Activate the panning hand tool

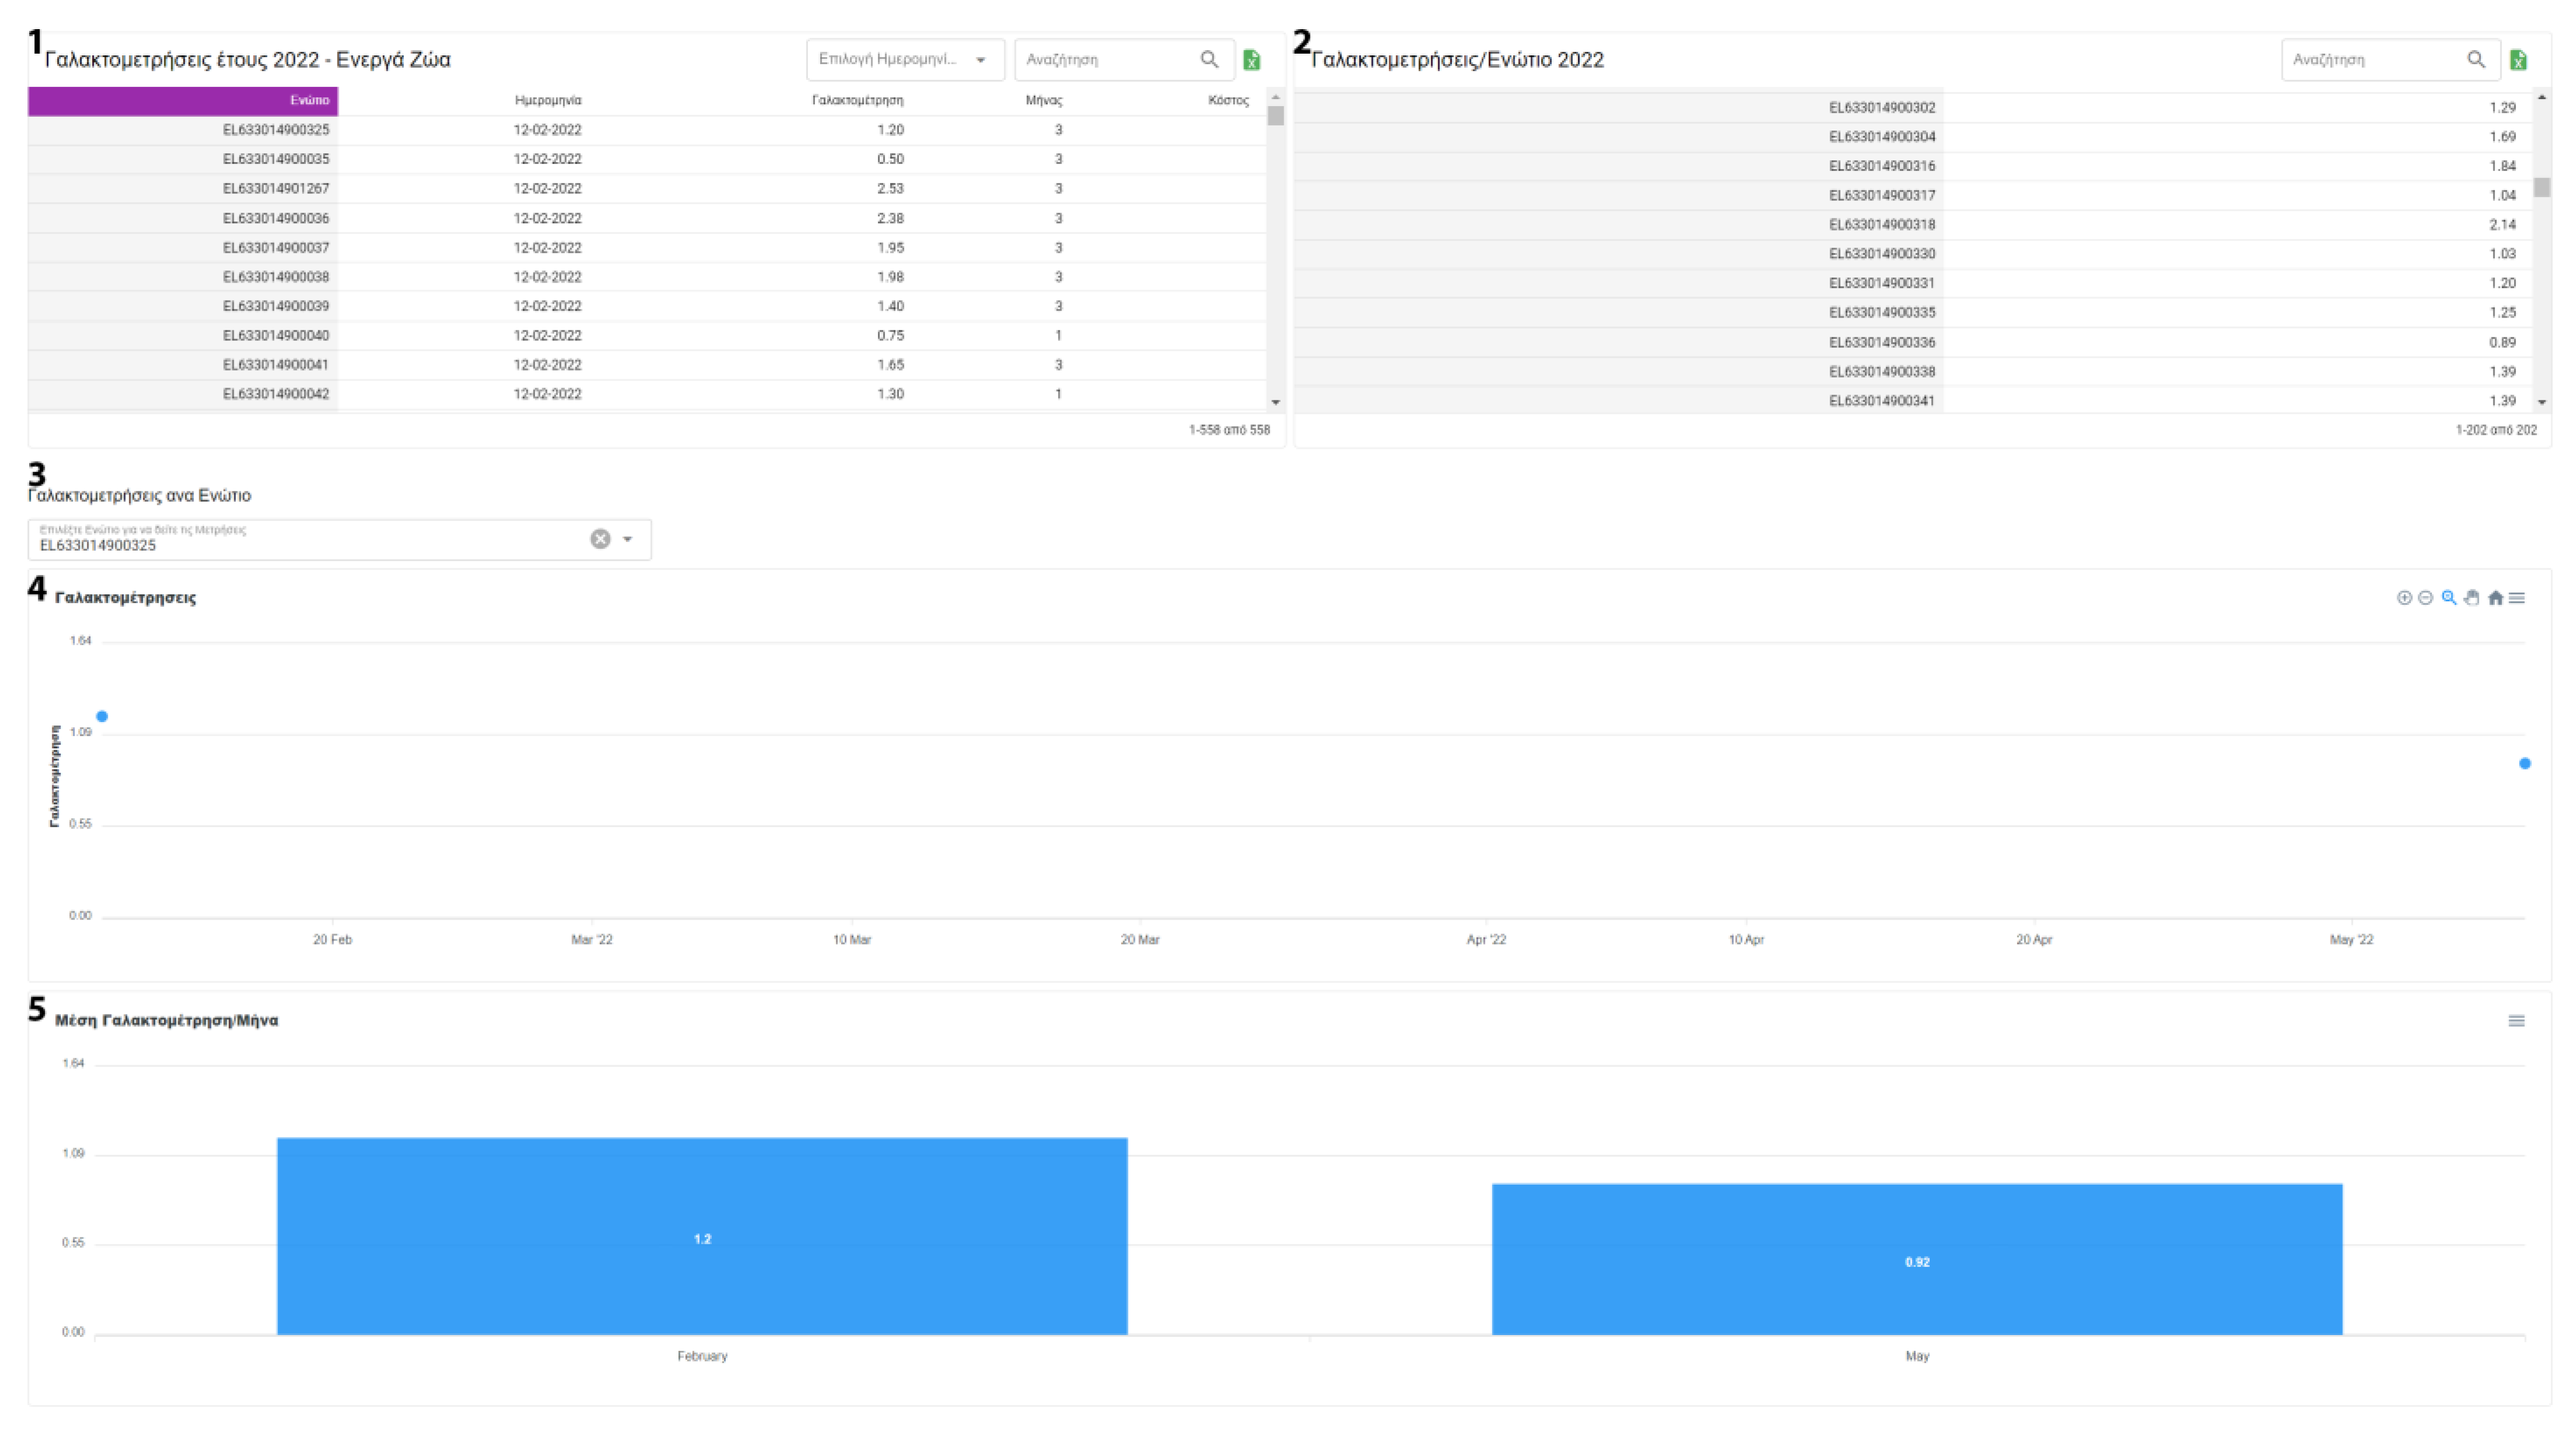click(x=2472, y=598)
